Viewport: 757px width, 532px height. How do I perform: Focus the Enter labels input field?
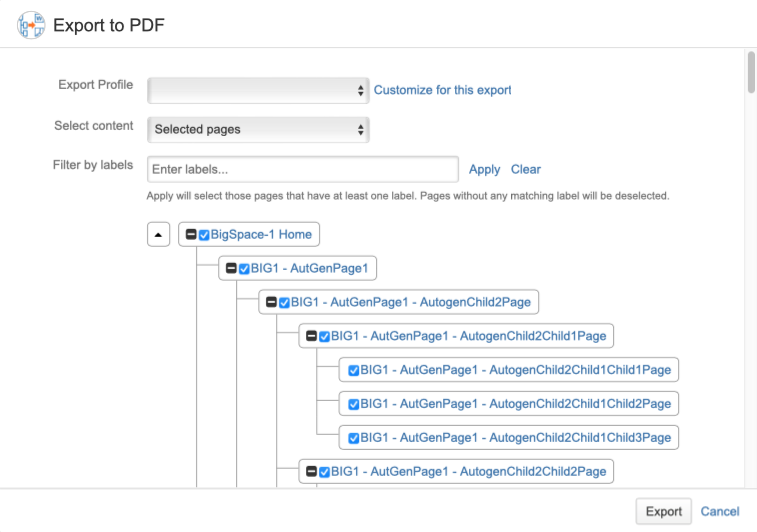pyautogui.click(x=303, y=169)
